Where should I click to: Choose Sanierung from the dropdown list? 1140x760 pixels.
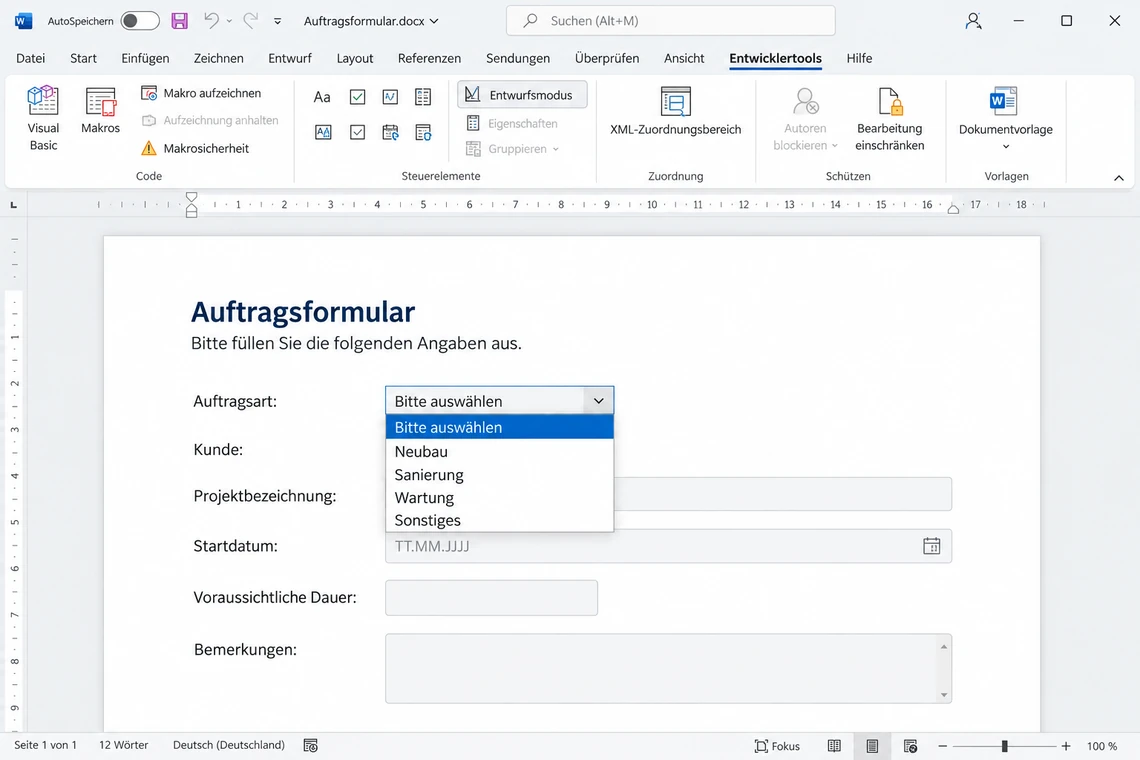[x=499, y=474]
